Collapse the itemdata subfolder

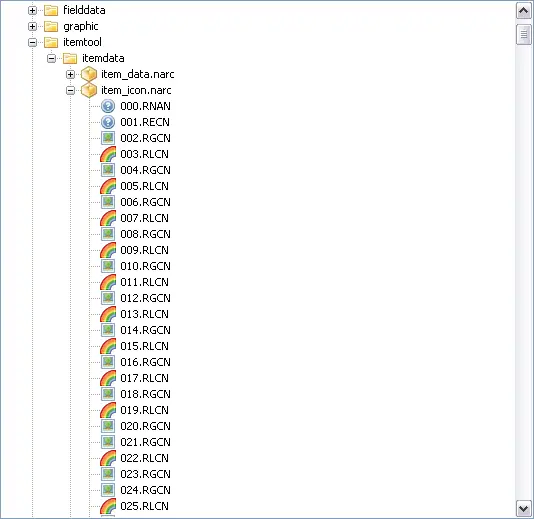click(x=51, y=59)
